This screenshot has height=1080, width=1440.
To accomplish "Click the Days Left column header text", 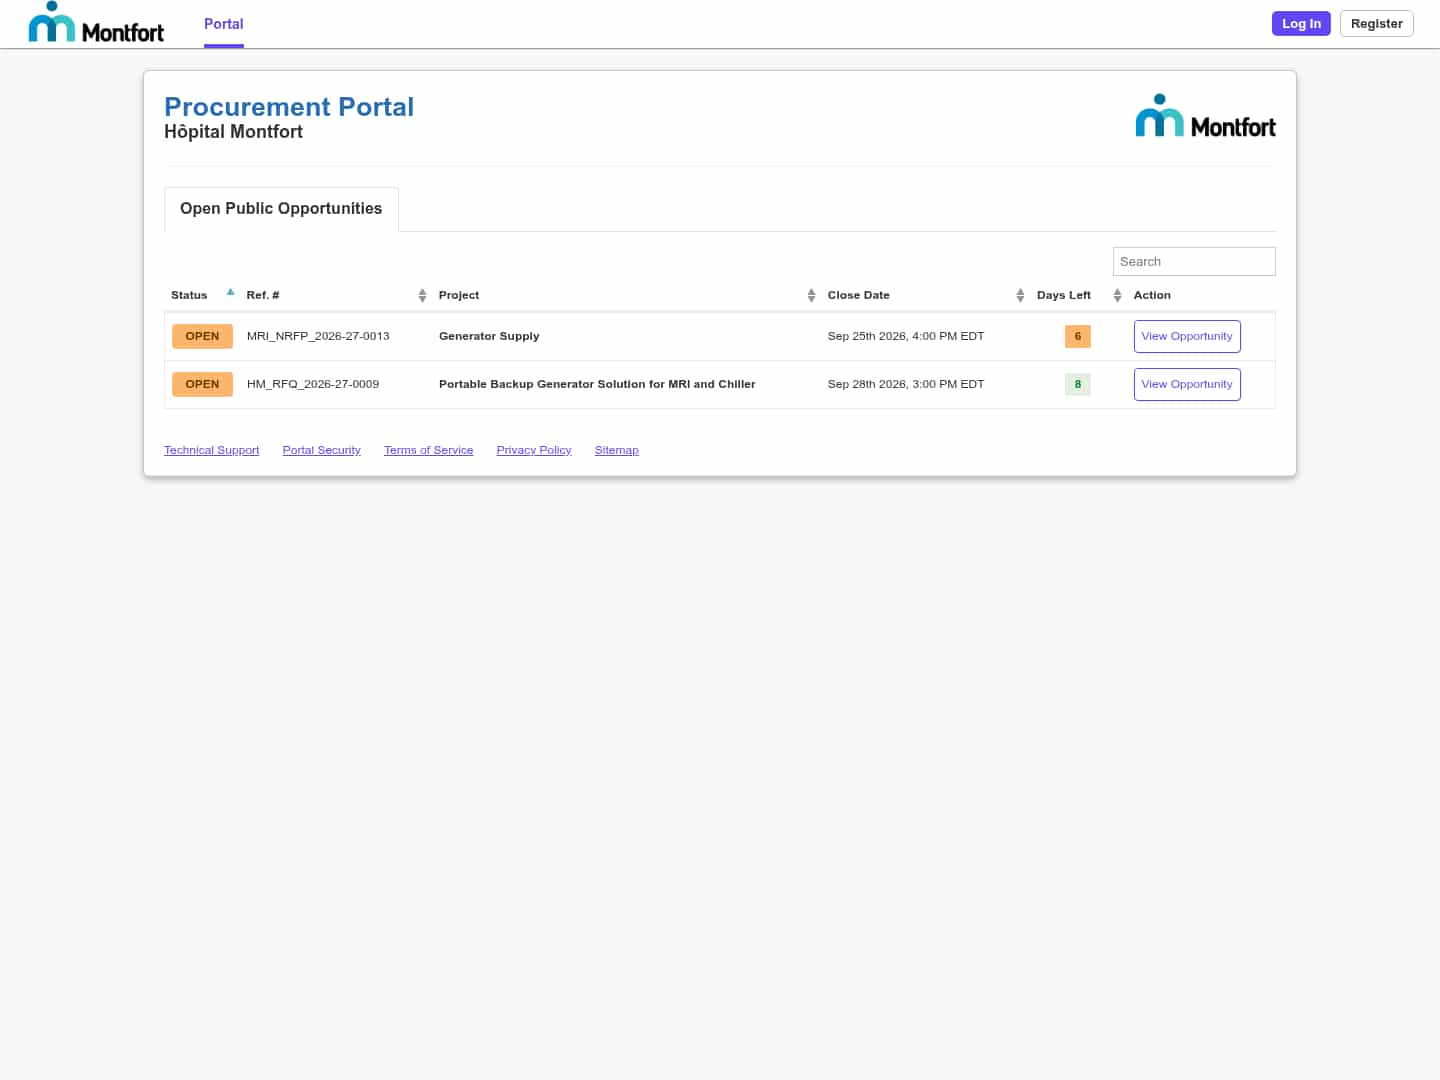I will 1064,295.
